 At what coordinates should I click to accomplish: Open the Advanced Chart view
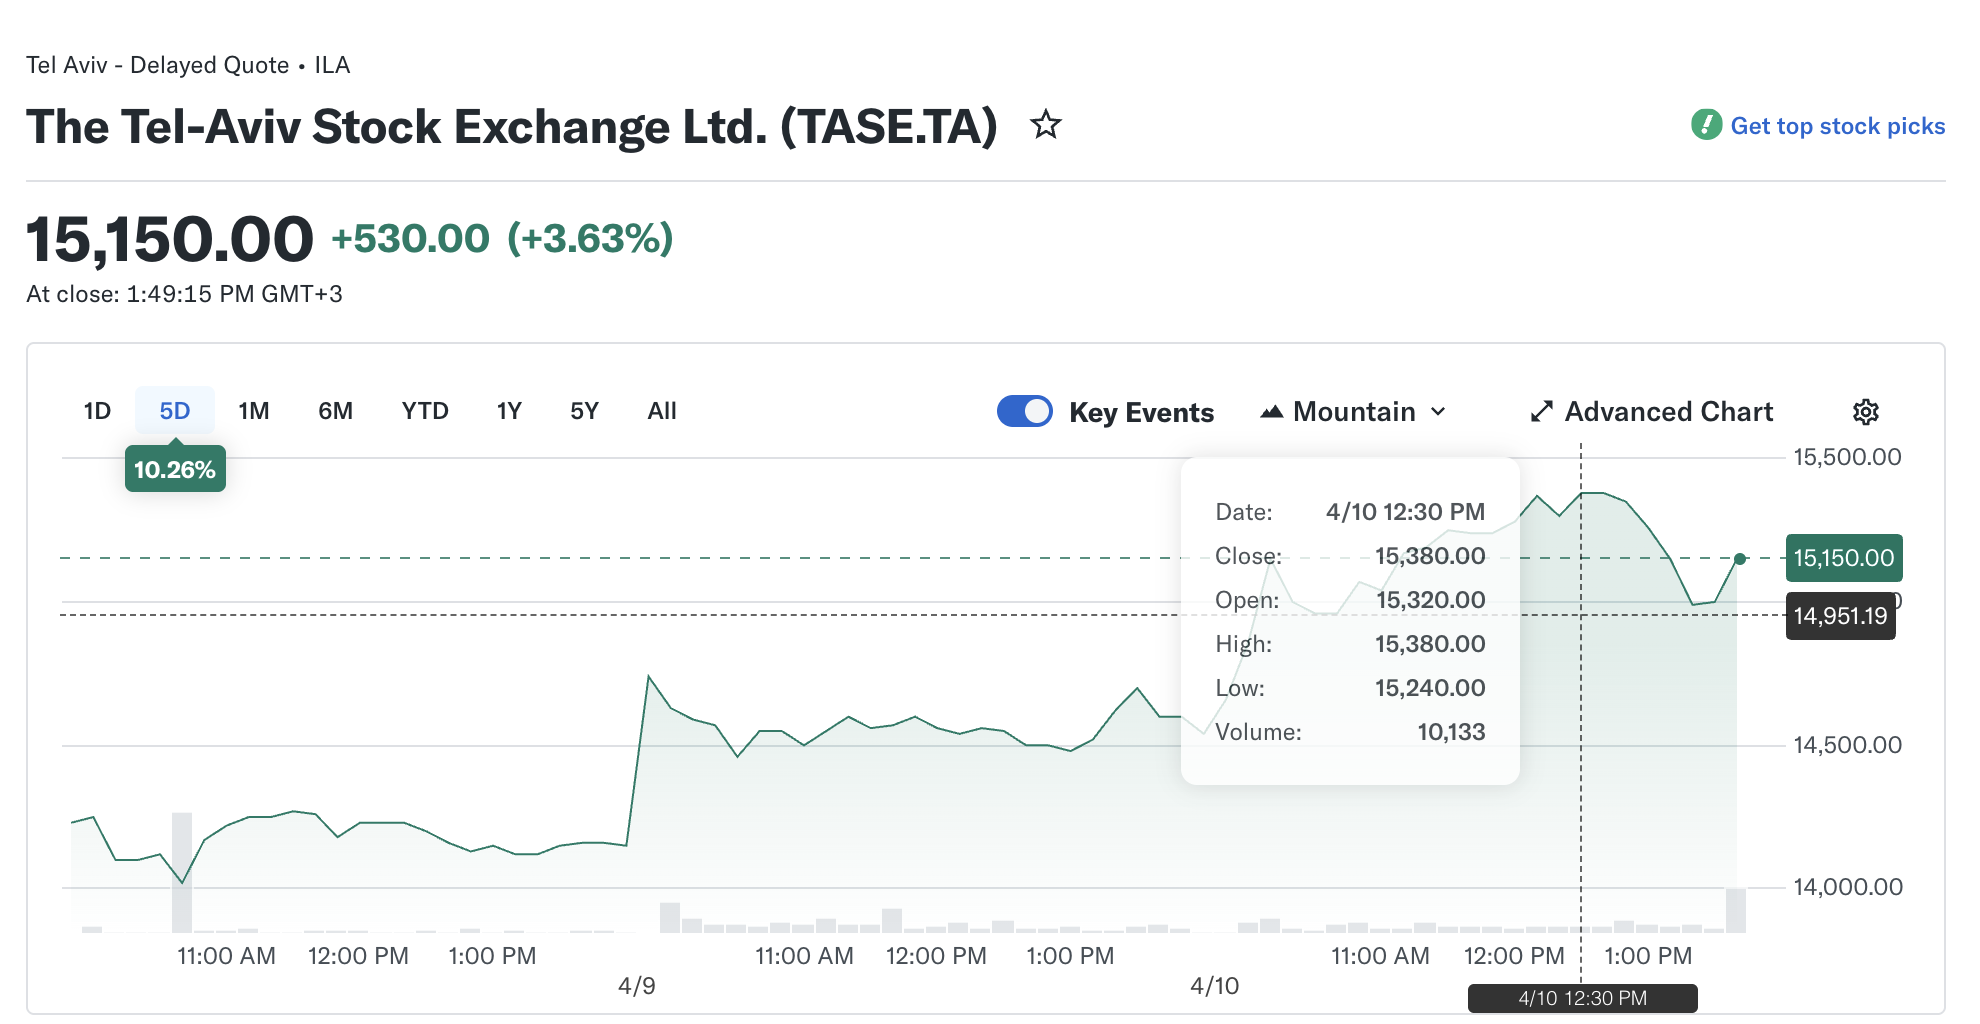click(x=1668, y=412)
